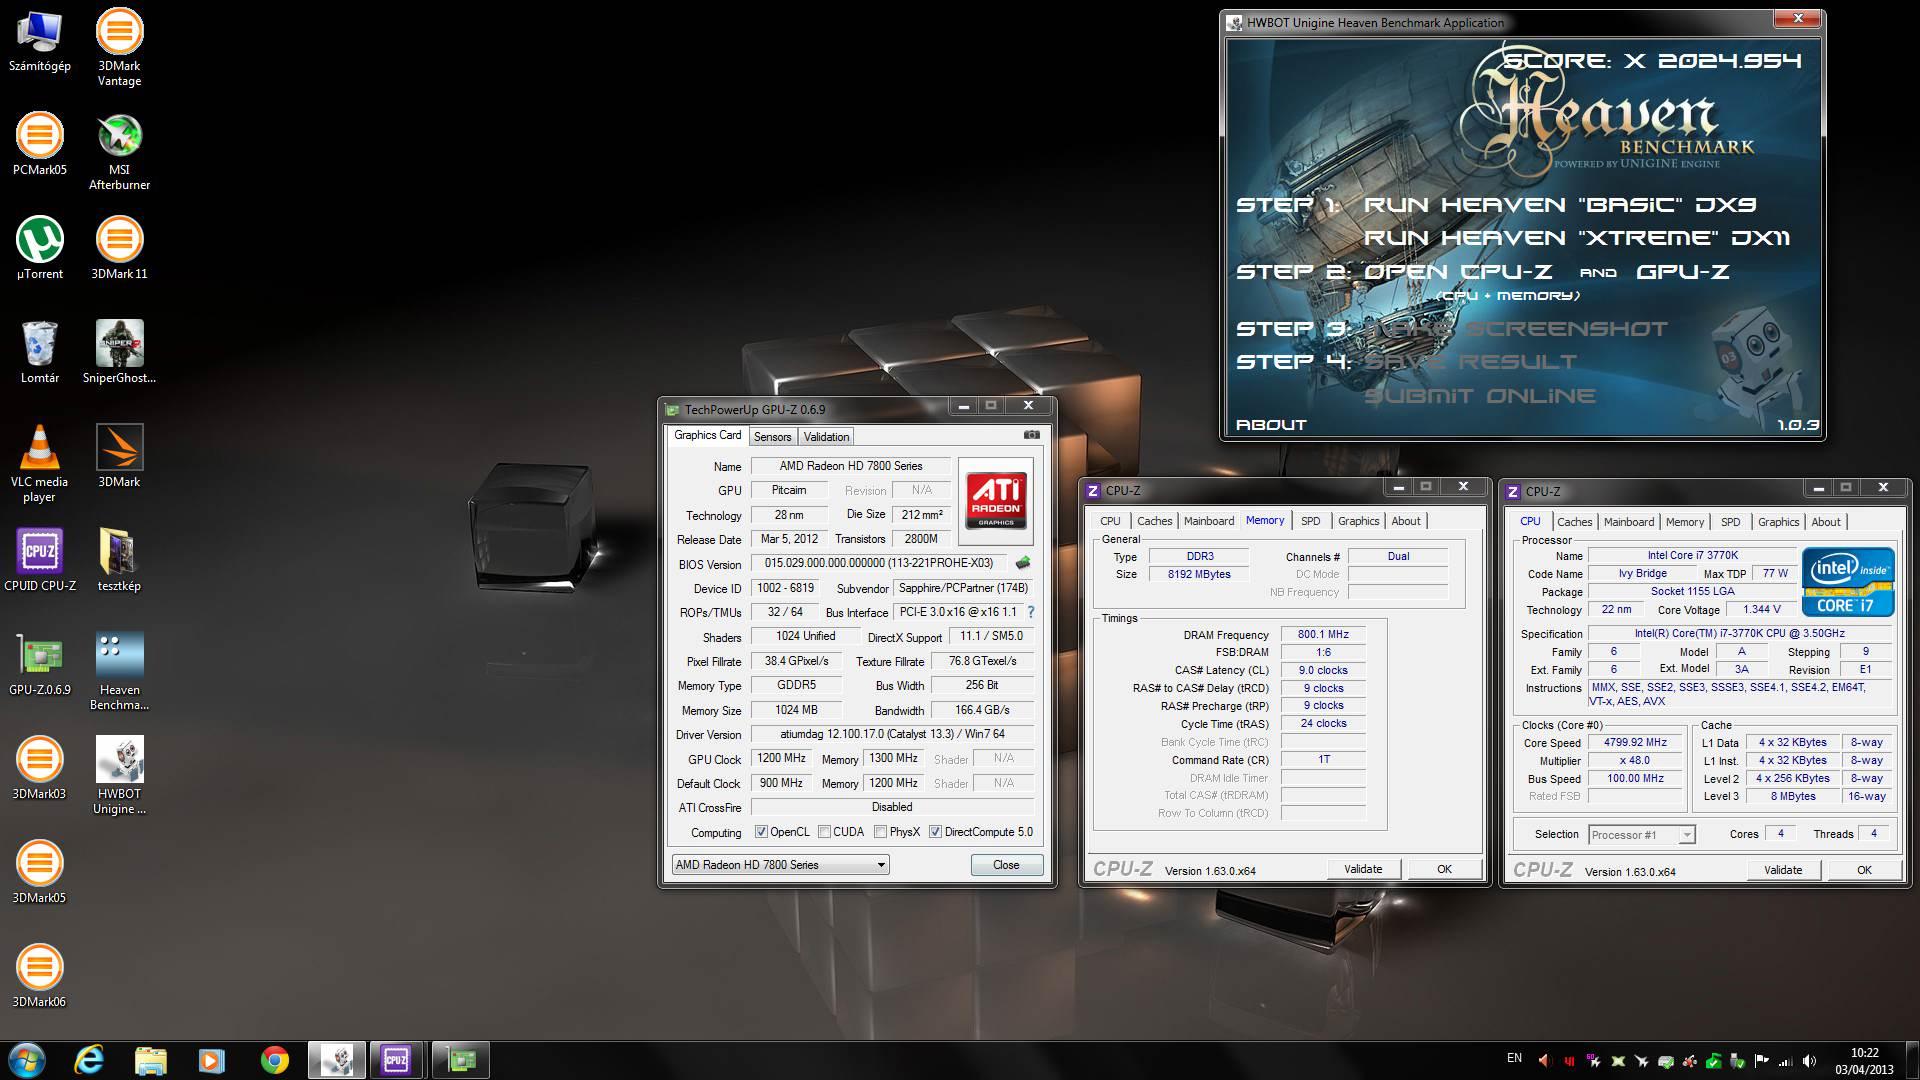The width and height of the screenshot is (1920, 1080).
Task: Click Validate in the Memory CPU-Z window
Action: (x=1363, y=869)
